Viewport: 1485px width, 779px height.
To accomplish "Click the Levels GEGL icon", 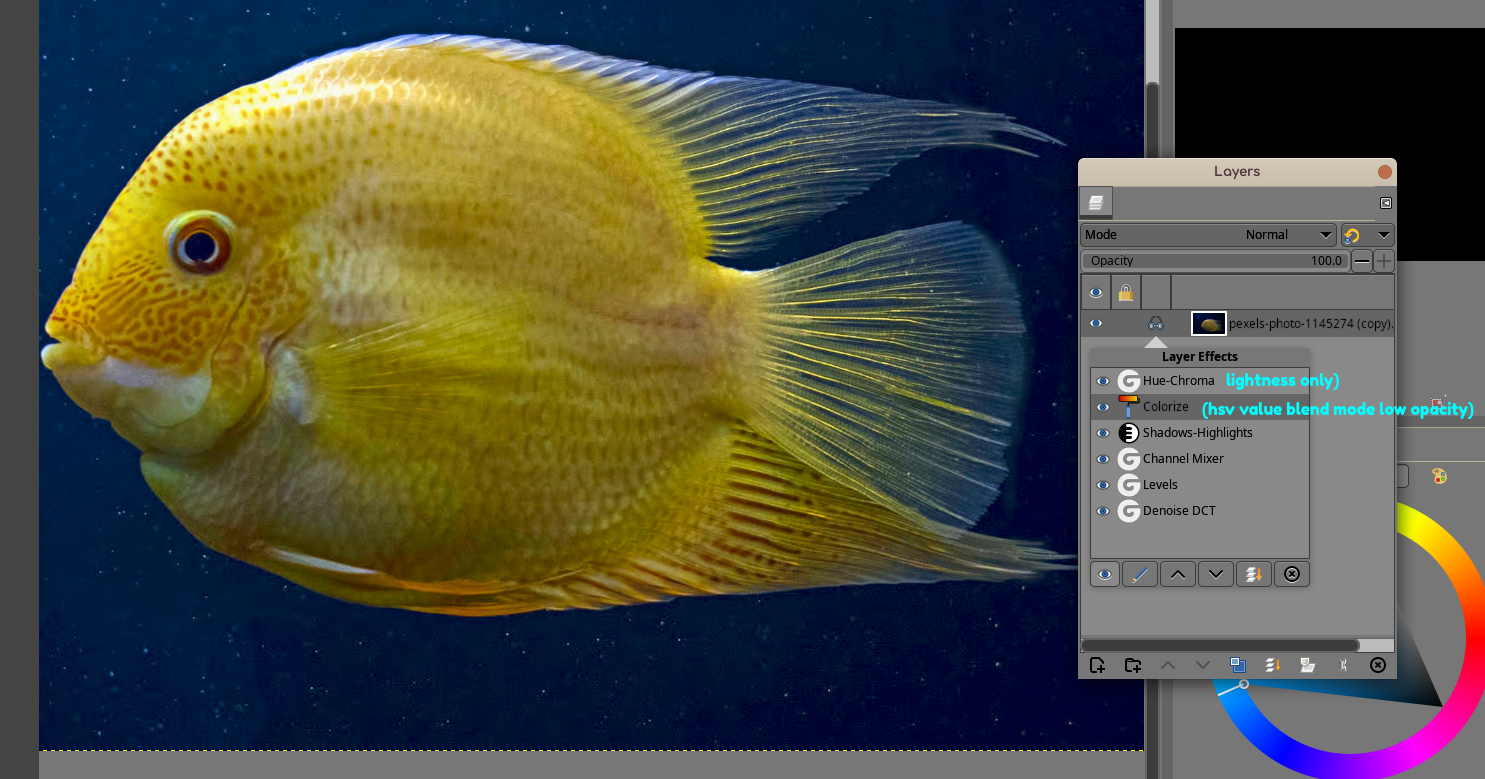I will pyautogui.click(x=1129, y=485).
